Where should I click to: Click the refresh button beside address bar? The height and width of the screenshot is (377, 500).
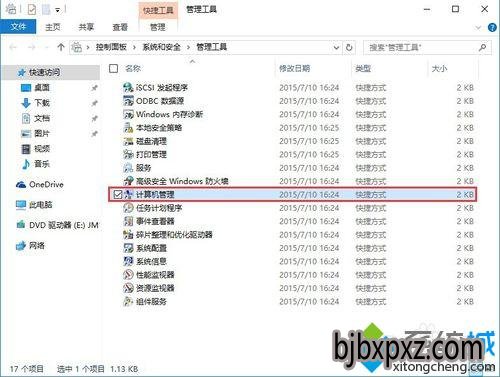[349, 47]
